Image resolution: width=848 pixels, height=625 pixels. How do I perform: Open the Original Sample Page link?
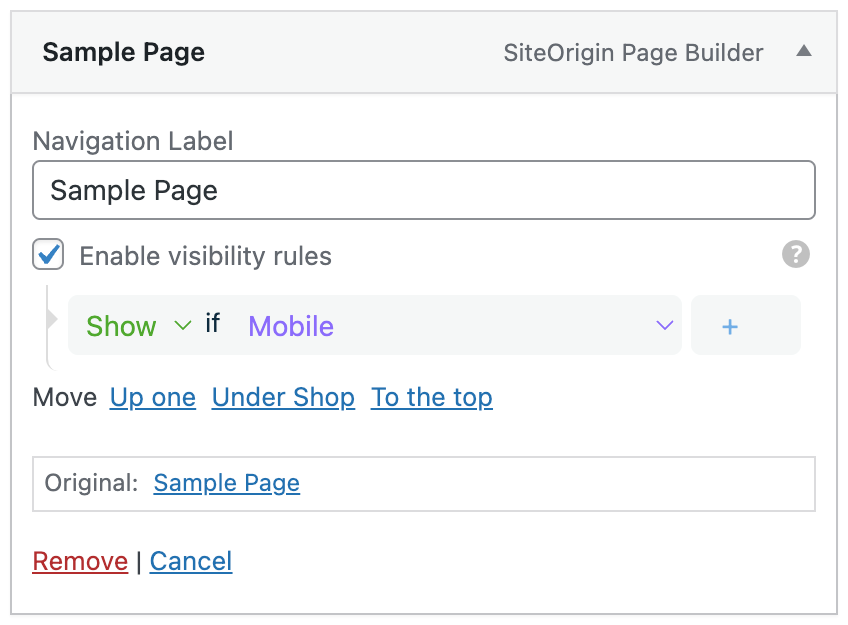tap(227, 483)
